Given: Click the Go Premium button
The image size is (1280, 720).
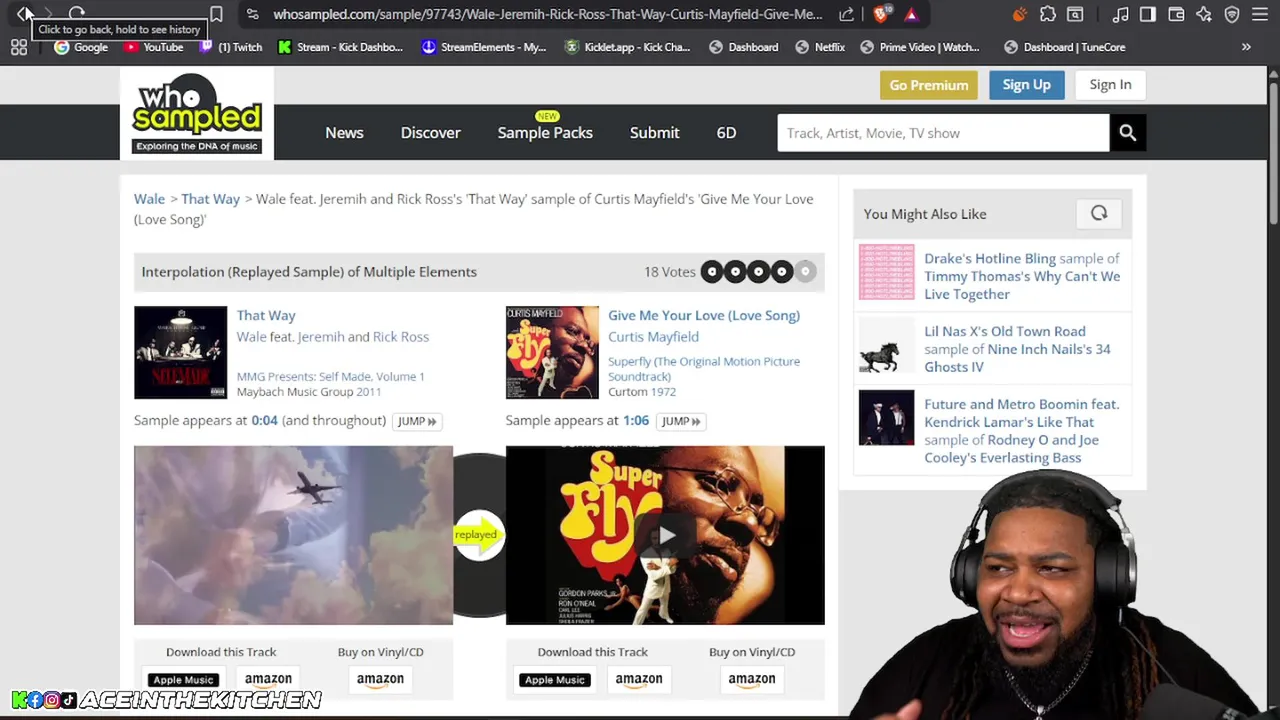Looking at the screenshot, I should coord(929,85).
